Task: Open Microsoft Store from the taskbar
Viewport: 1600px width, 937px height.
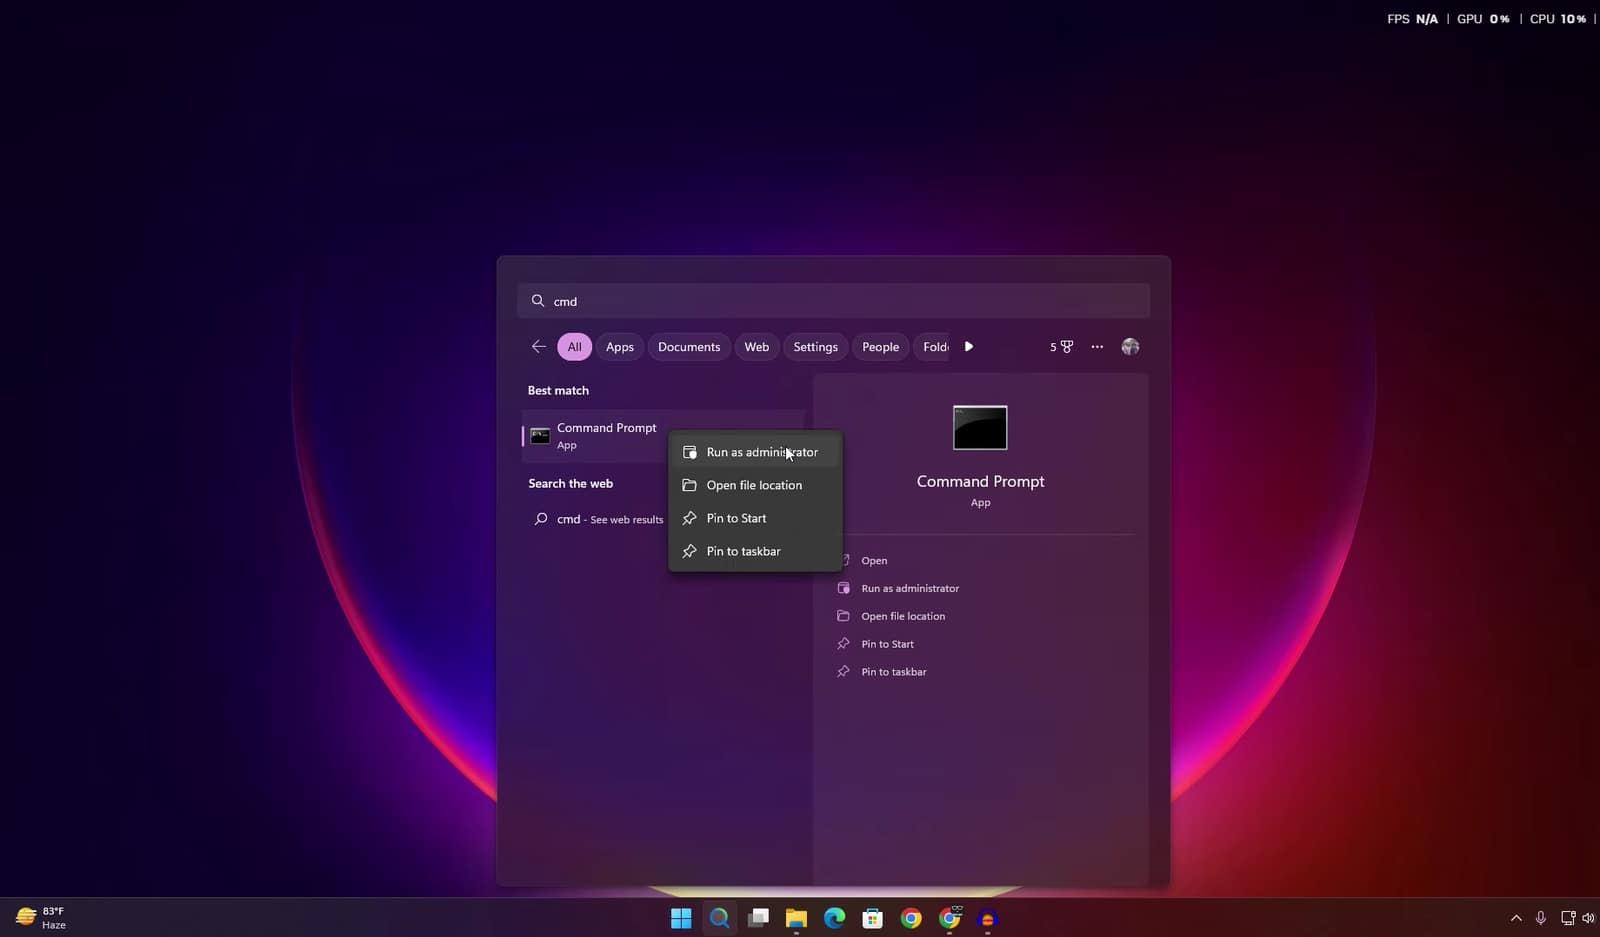Action: click(x=873, y=918)
